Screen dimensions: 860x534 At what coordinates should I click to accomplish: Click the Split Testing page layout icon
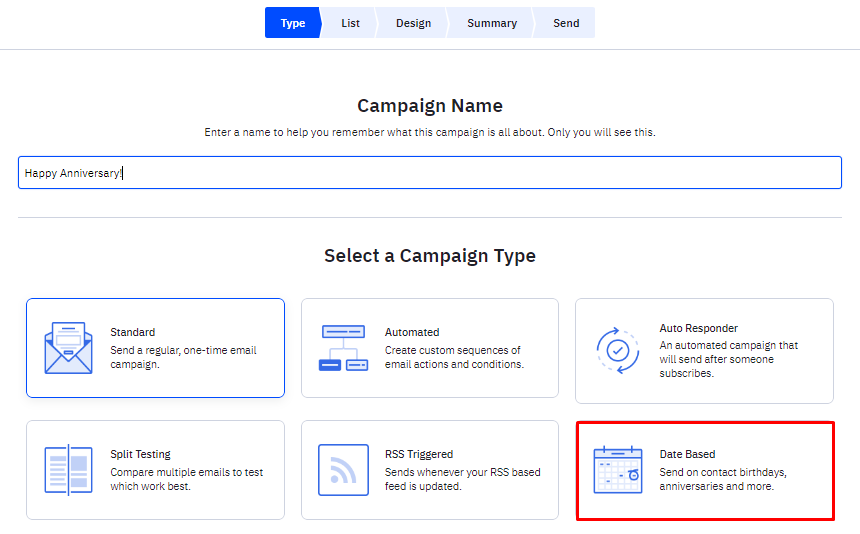pyautogui.click(x=69, y=470)
